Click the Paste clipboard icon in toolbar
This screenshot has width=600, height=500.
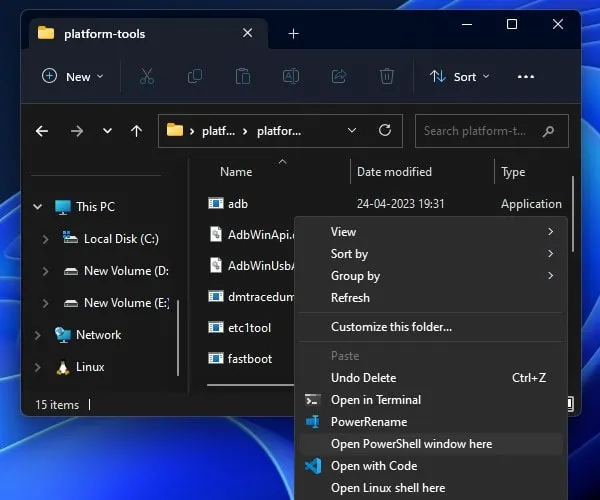(x=243, y=76)
